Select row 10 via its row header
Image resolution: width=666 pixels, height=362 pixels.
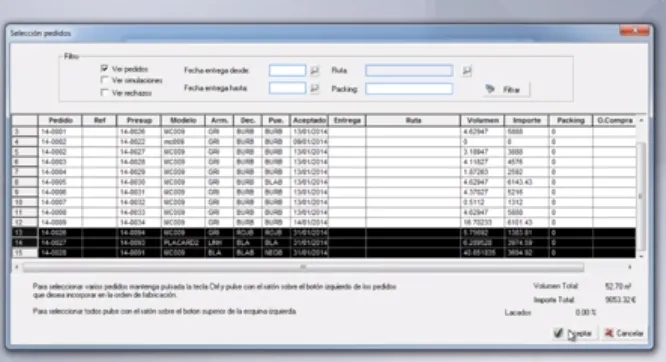(x=25, y=202)
